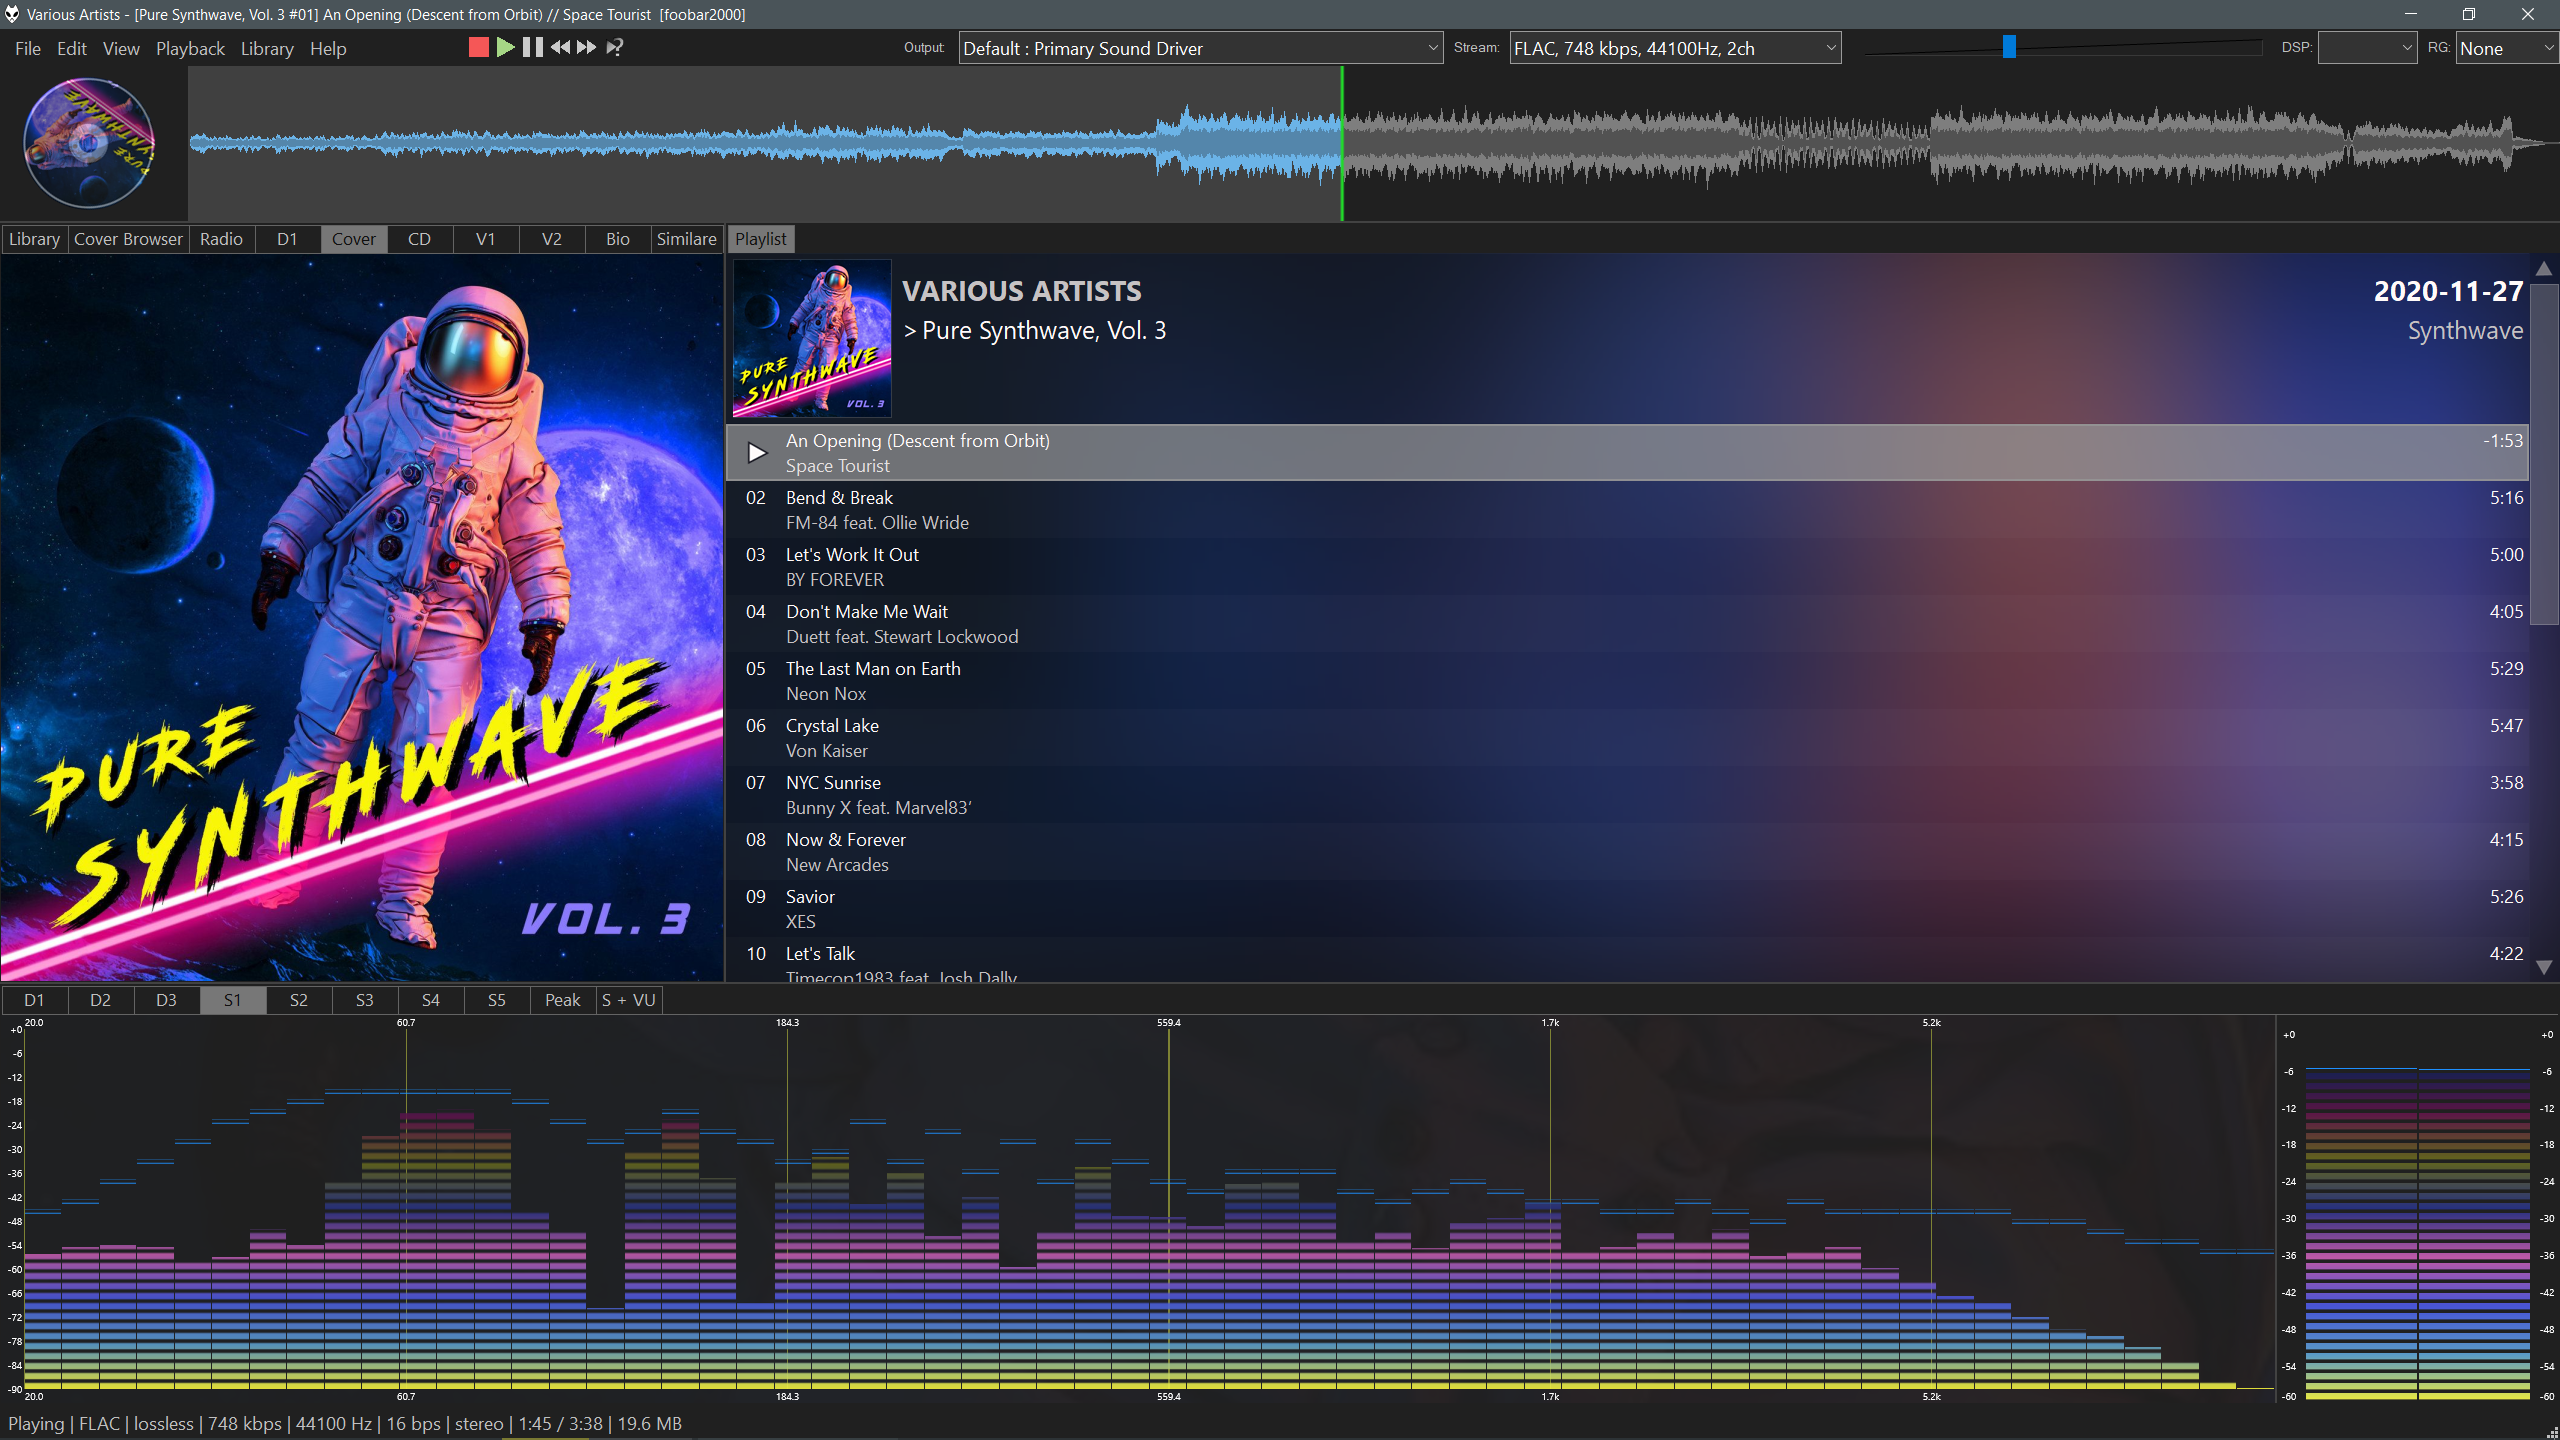Play a random track

(x=615, y=47)
